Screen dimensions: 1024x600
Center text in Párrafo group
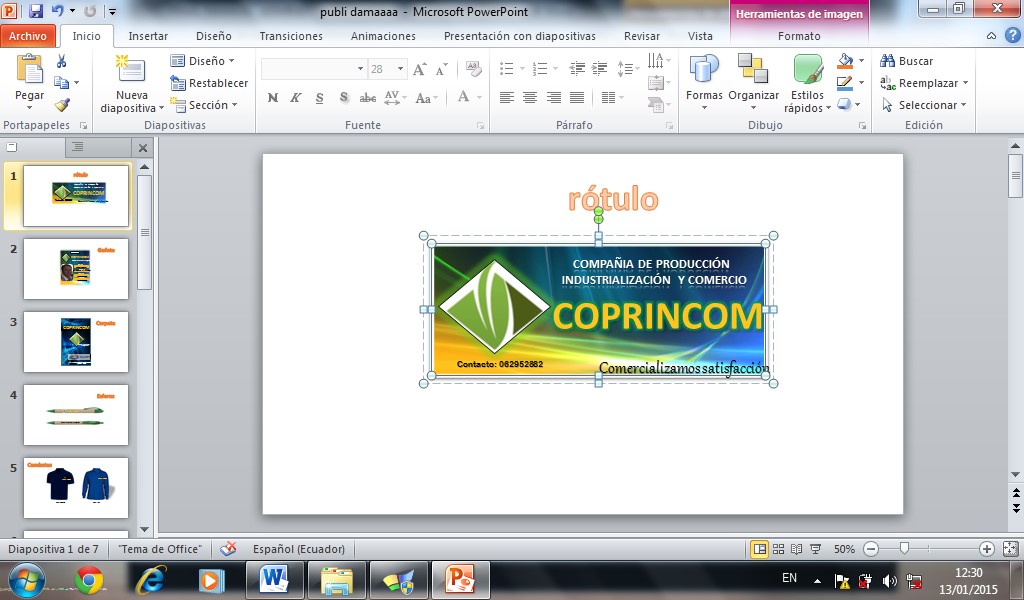530,98
